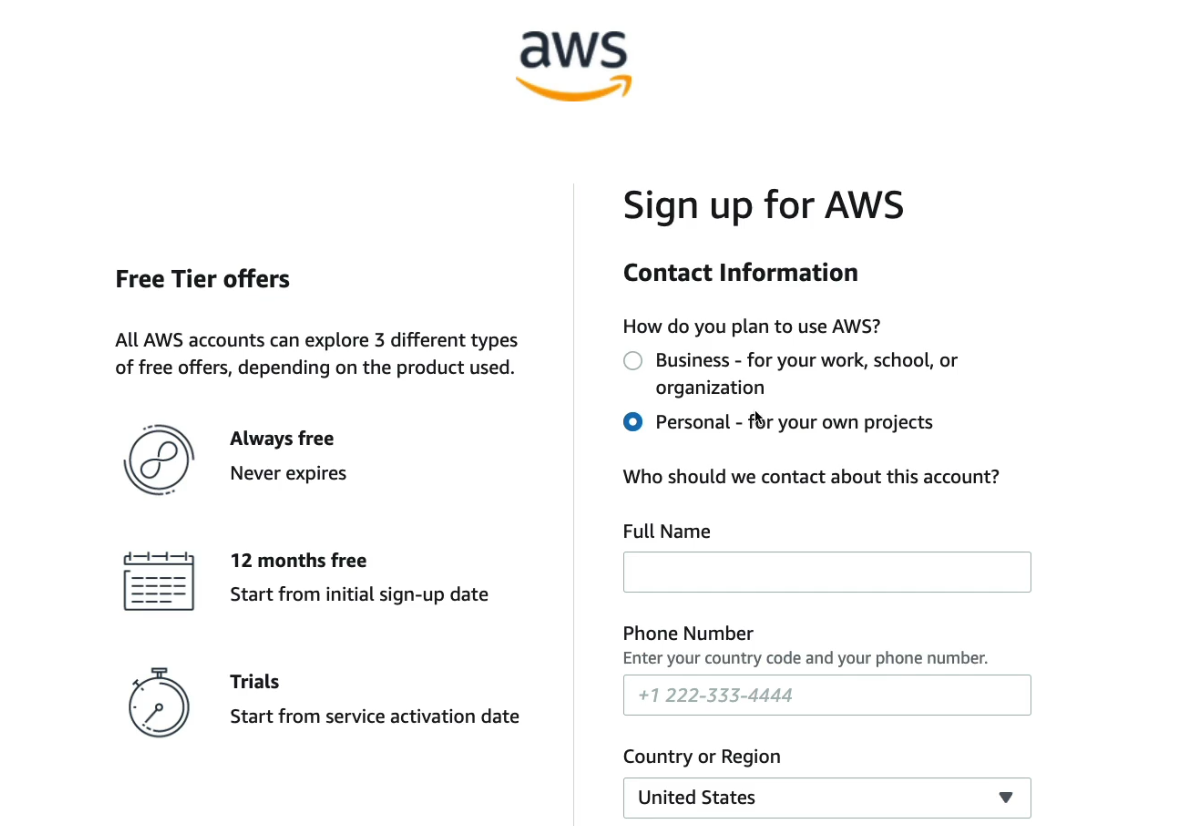Screen dimensions: 1182x826
Task: Click the AWS logo at top
Action: tap(574, 66)
